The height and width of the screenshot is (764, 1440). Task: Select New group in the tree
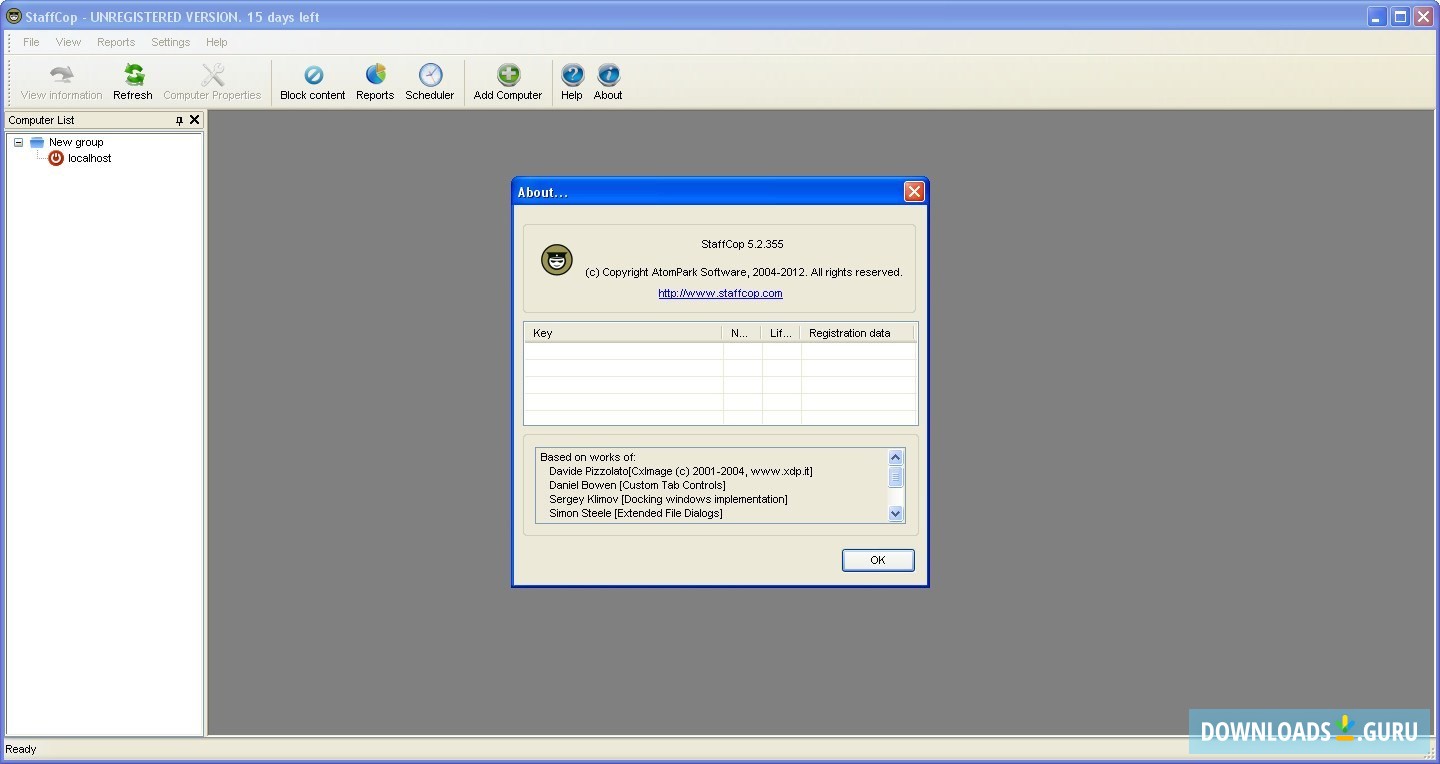coord(76,142)
